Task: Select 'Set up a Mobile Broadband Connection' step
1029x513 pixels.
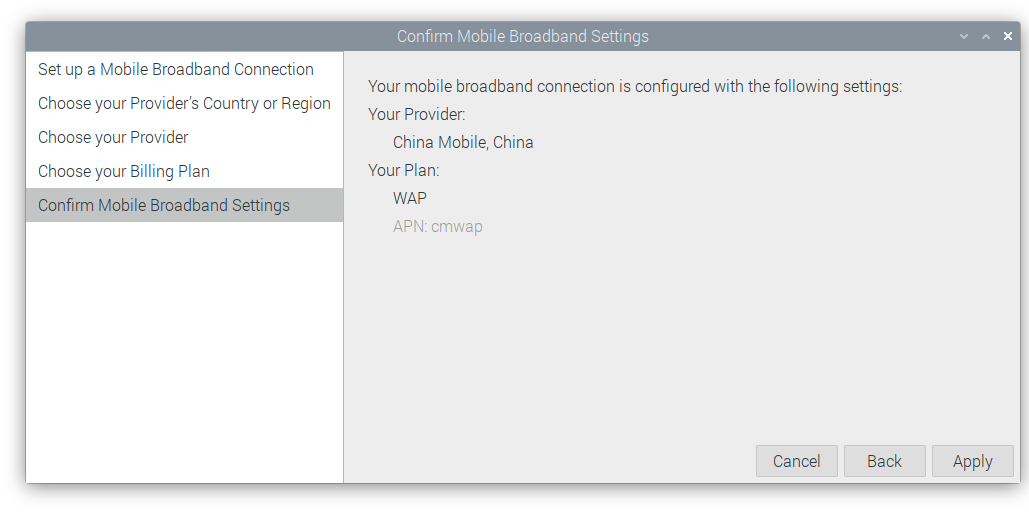Action: pyautogui.click(x=176, y=69)
